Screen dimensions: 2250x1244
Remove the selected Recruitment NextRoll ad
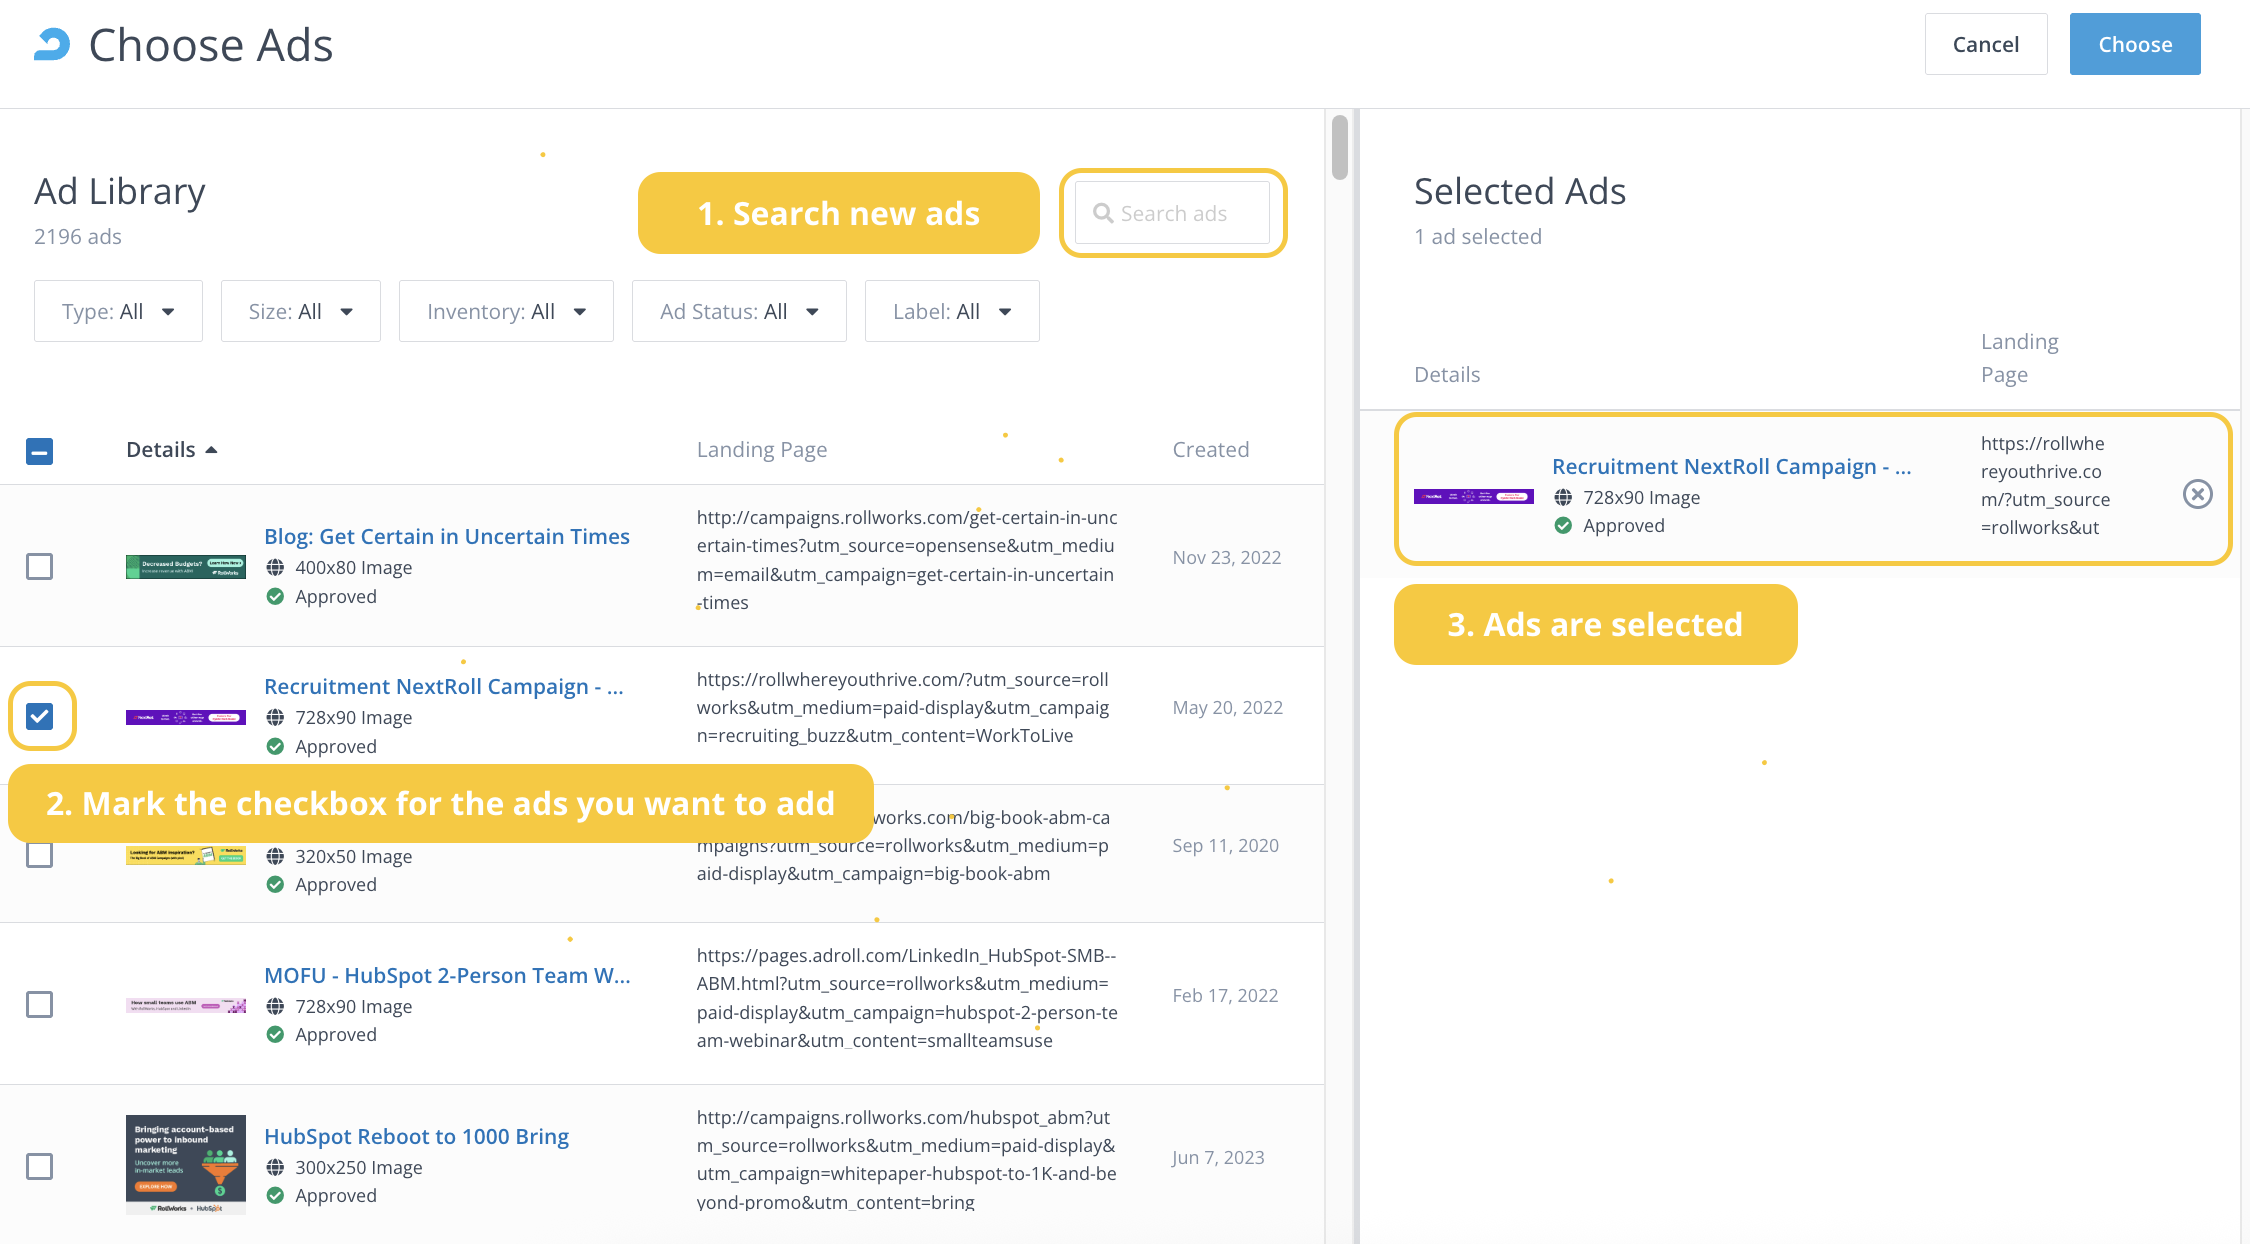[x=2197, y=494]
